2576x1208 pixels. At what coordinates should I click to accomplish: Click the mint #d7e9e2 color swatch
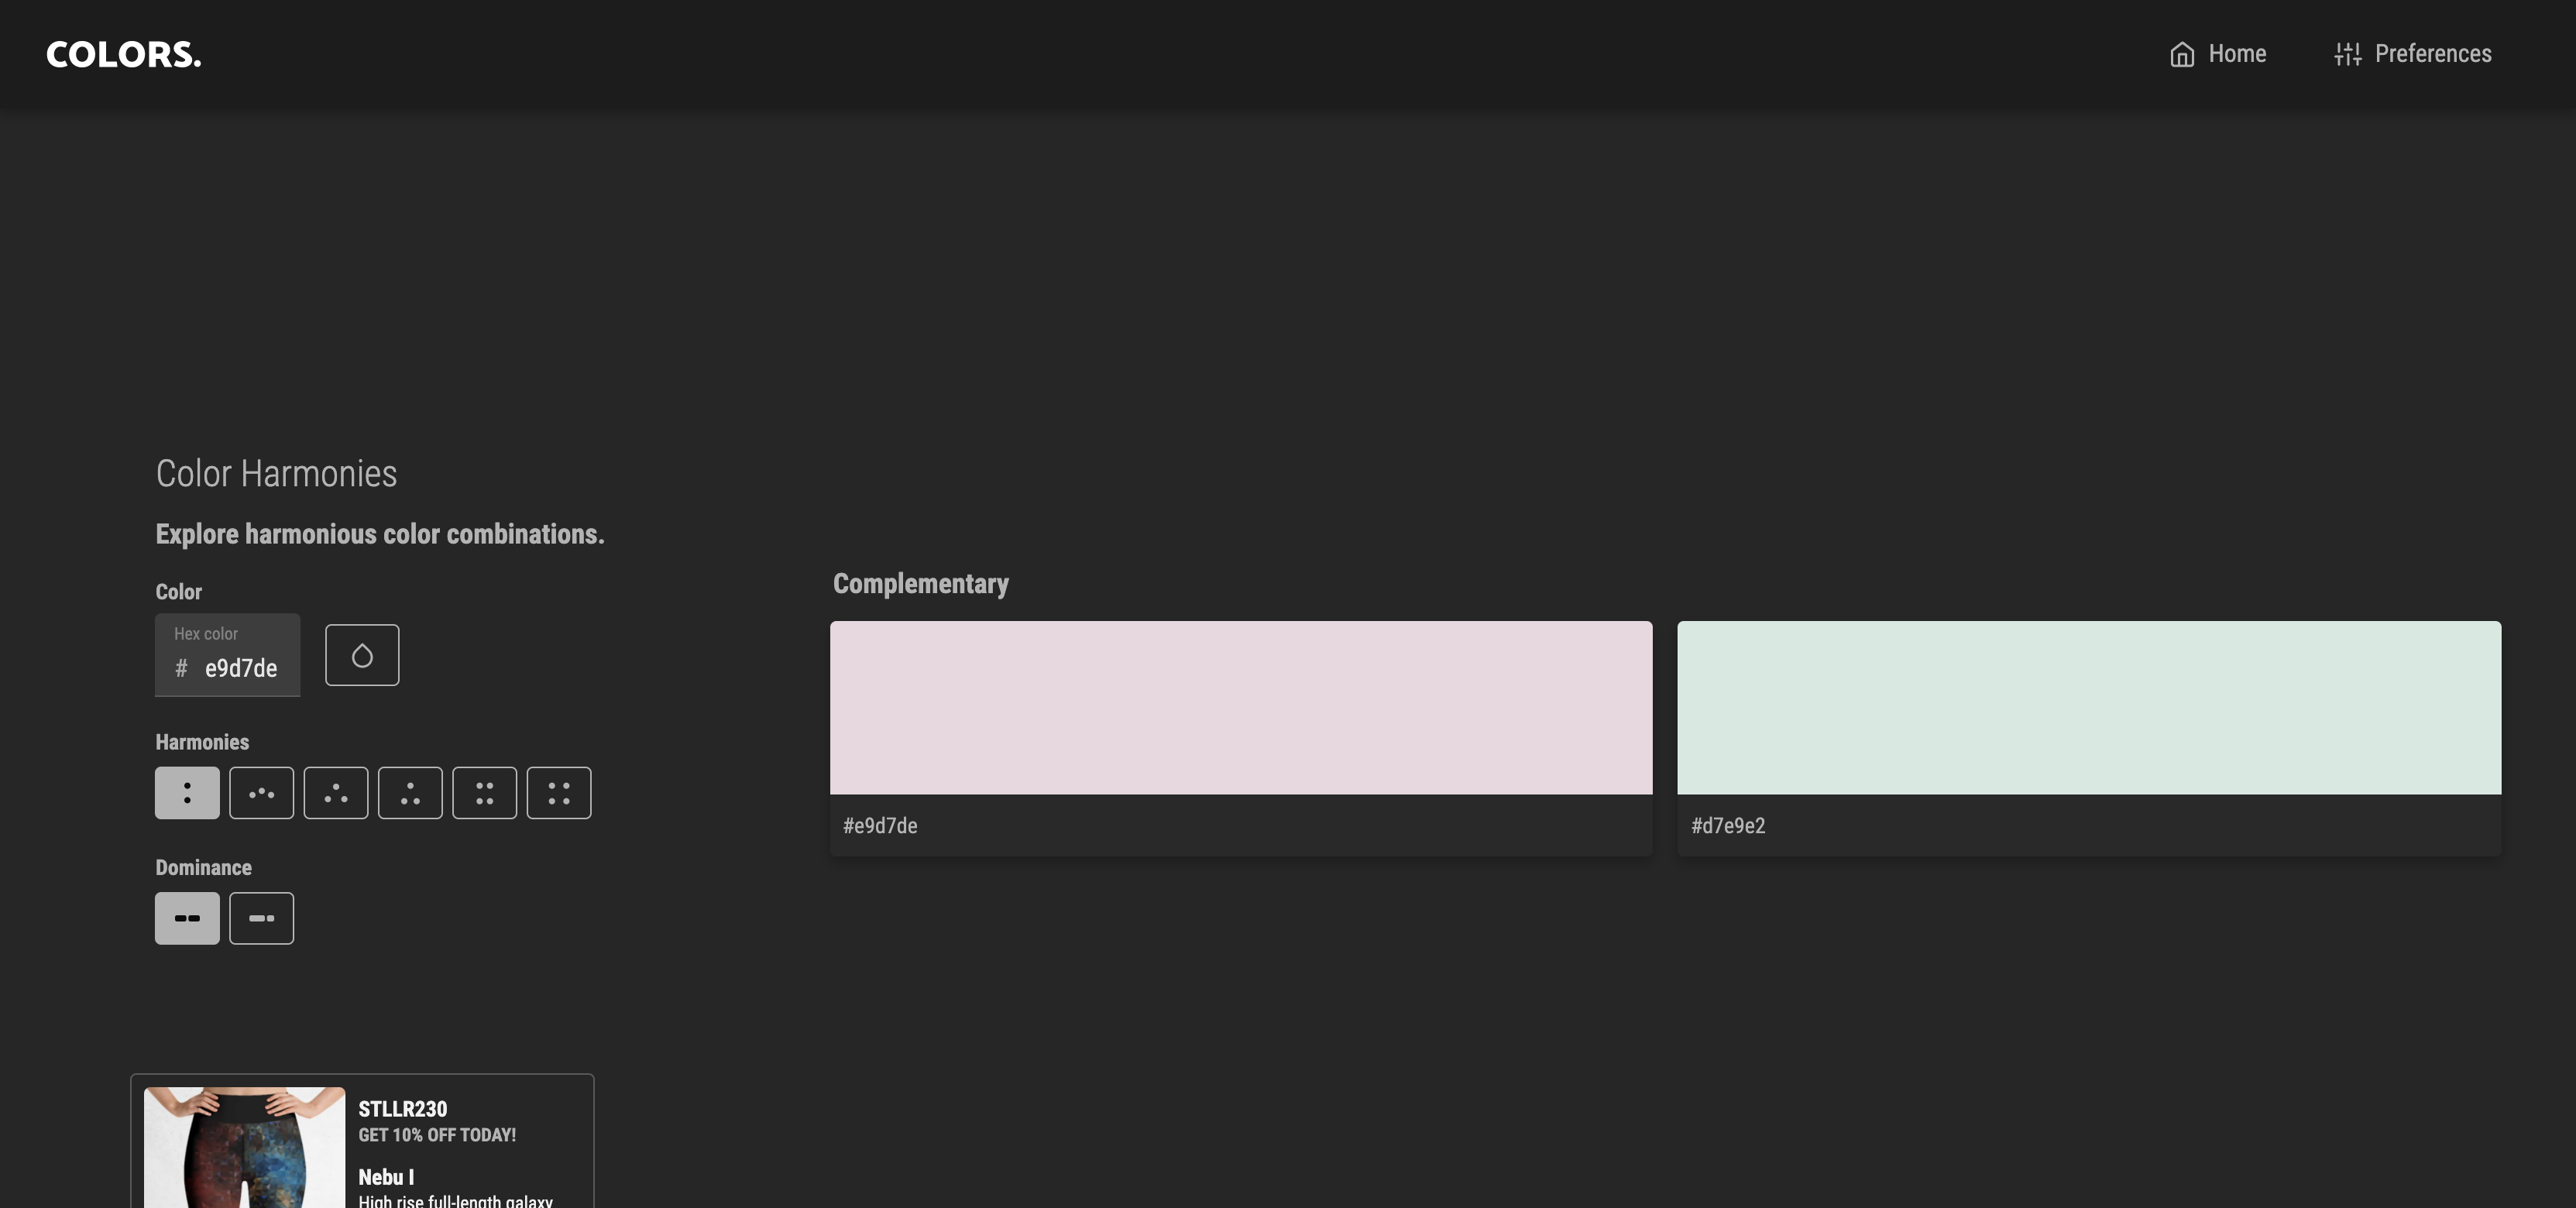(2088, 707)
